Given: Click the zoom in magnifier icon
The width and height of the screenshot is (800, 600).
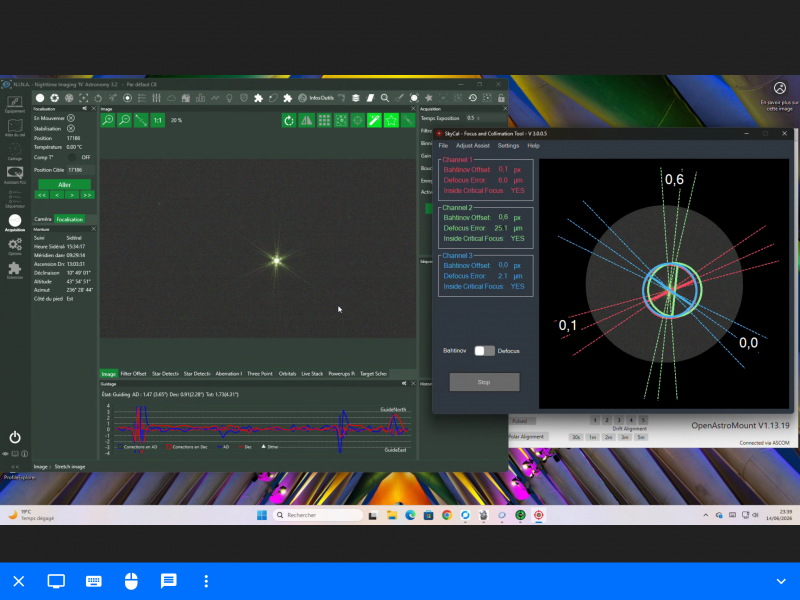Looking at the screenshot, I should click(108, 120).
